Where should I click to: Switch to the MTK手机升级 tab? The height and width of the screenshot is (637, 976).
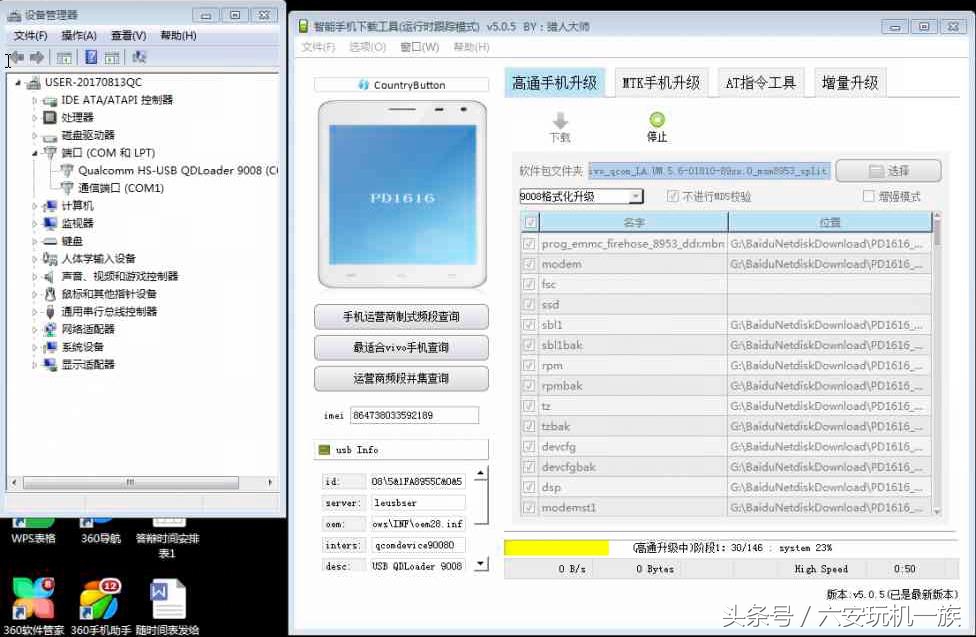[660, 83]
